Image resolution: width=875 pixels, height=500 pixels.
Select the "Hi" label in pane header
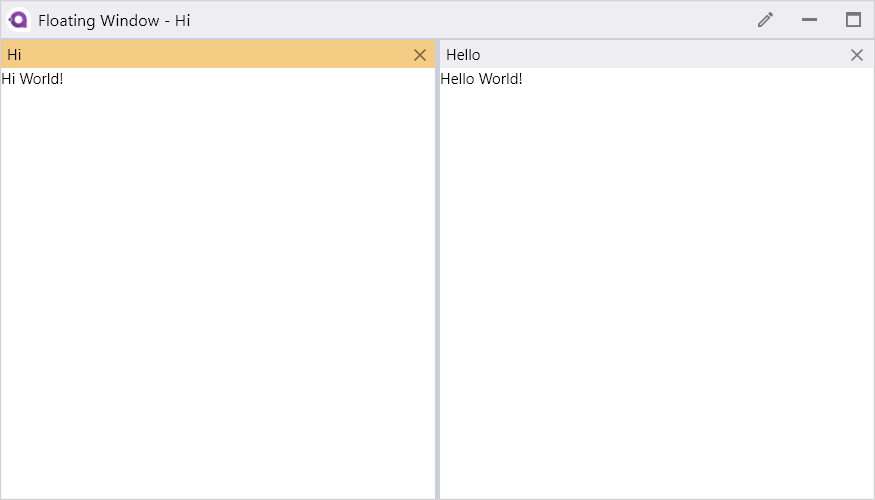click(x=14, y=55)
